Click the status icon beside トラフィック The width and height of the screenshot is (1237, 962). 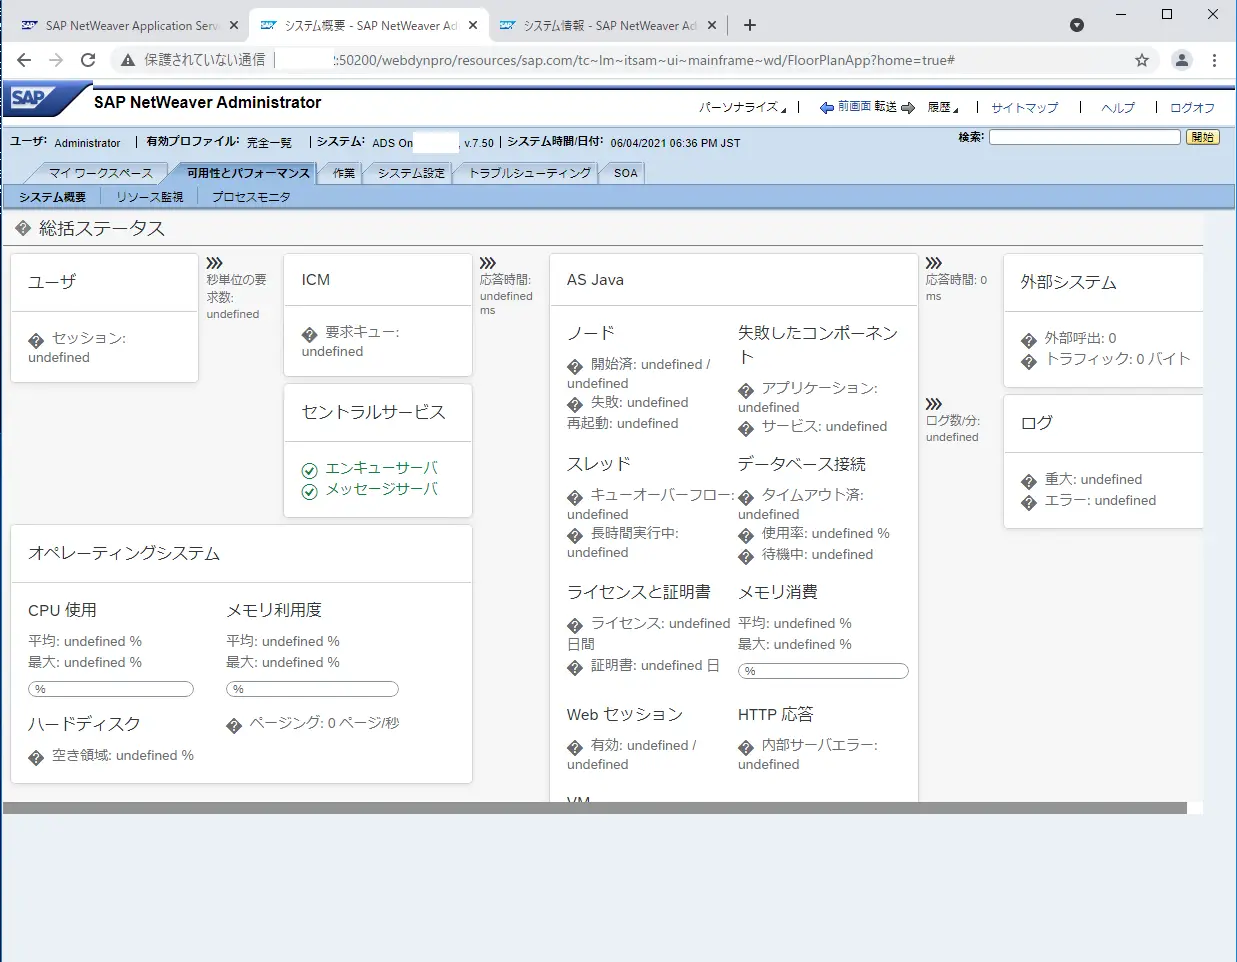tap(1029, 361)
